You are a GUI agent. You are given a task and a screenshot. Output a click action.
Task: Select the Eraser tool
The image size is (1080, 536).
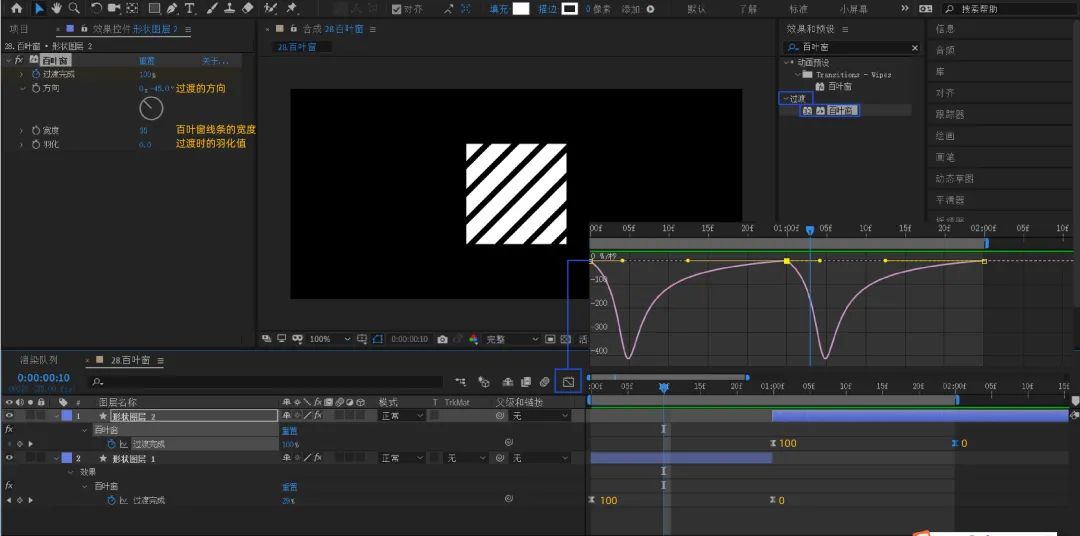249,9
